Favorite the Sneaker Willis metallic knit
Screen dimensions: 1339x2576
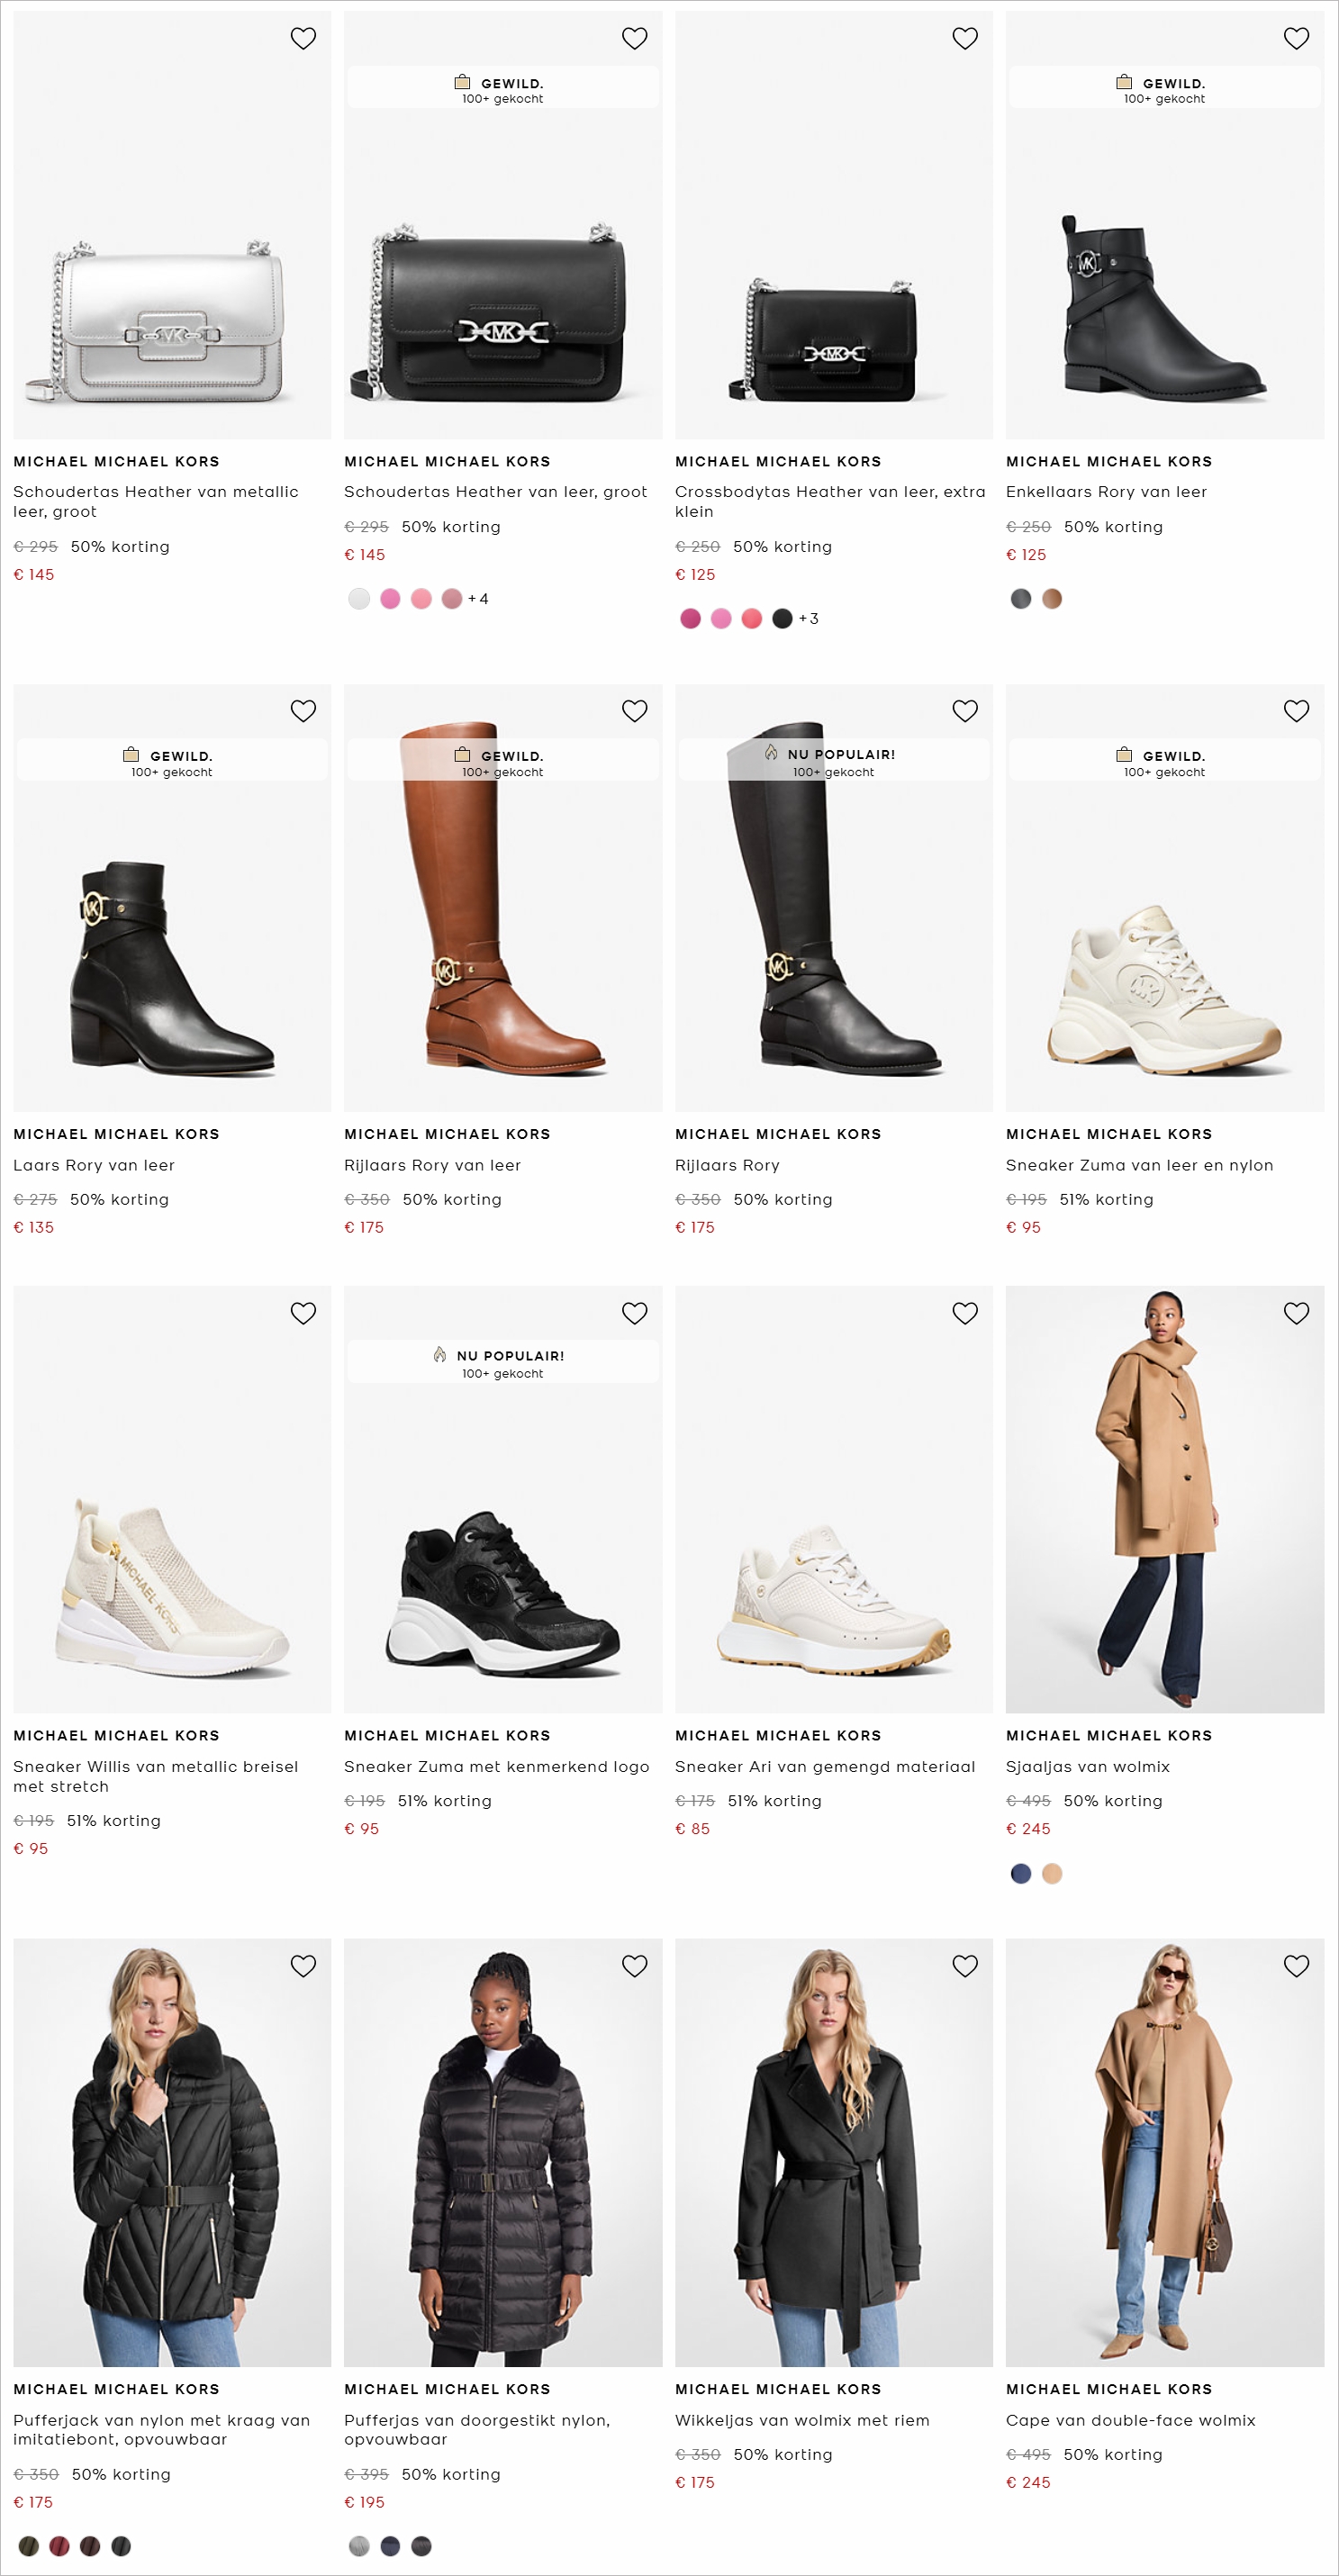tap(303, 1313)
